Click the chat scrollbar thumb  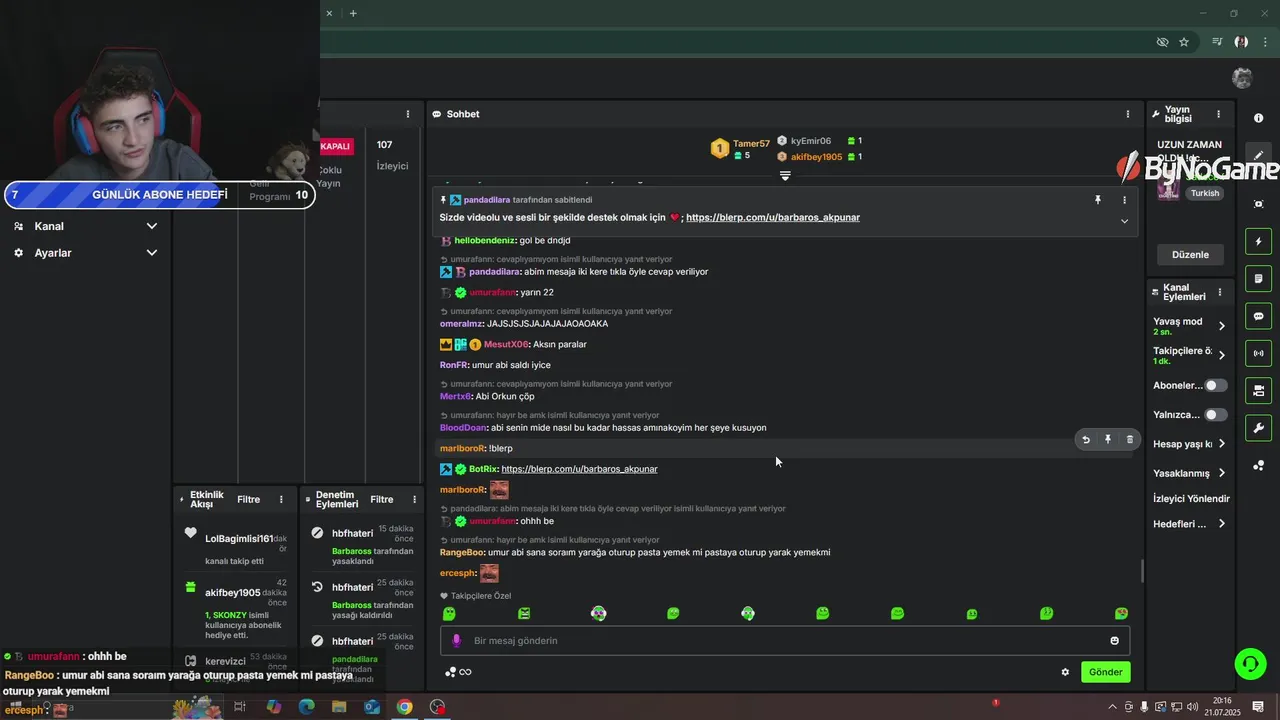coord(1142,571)
